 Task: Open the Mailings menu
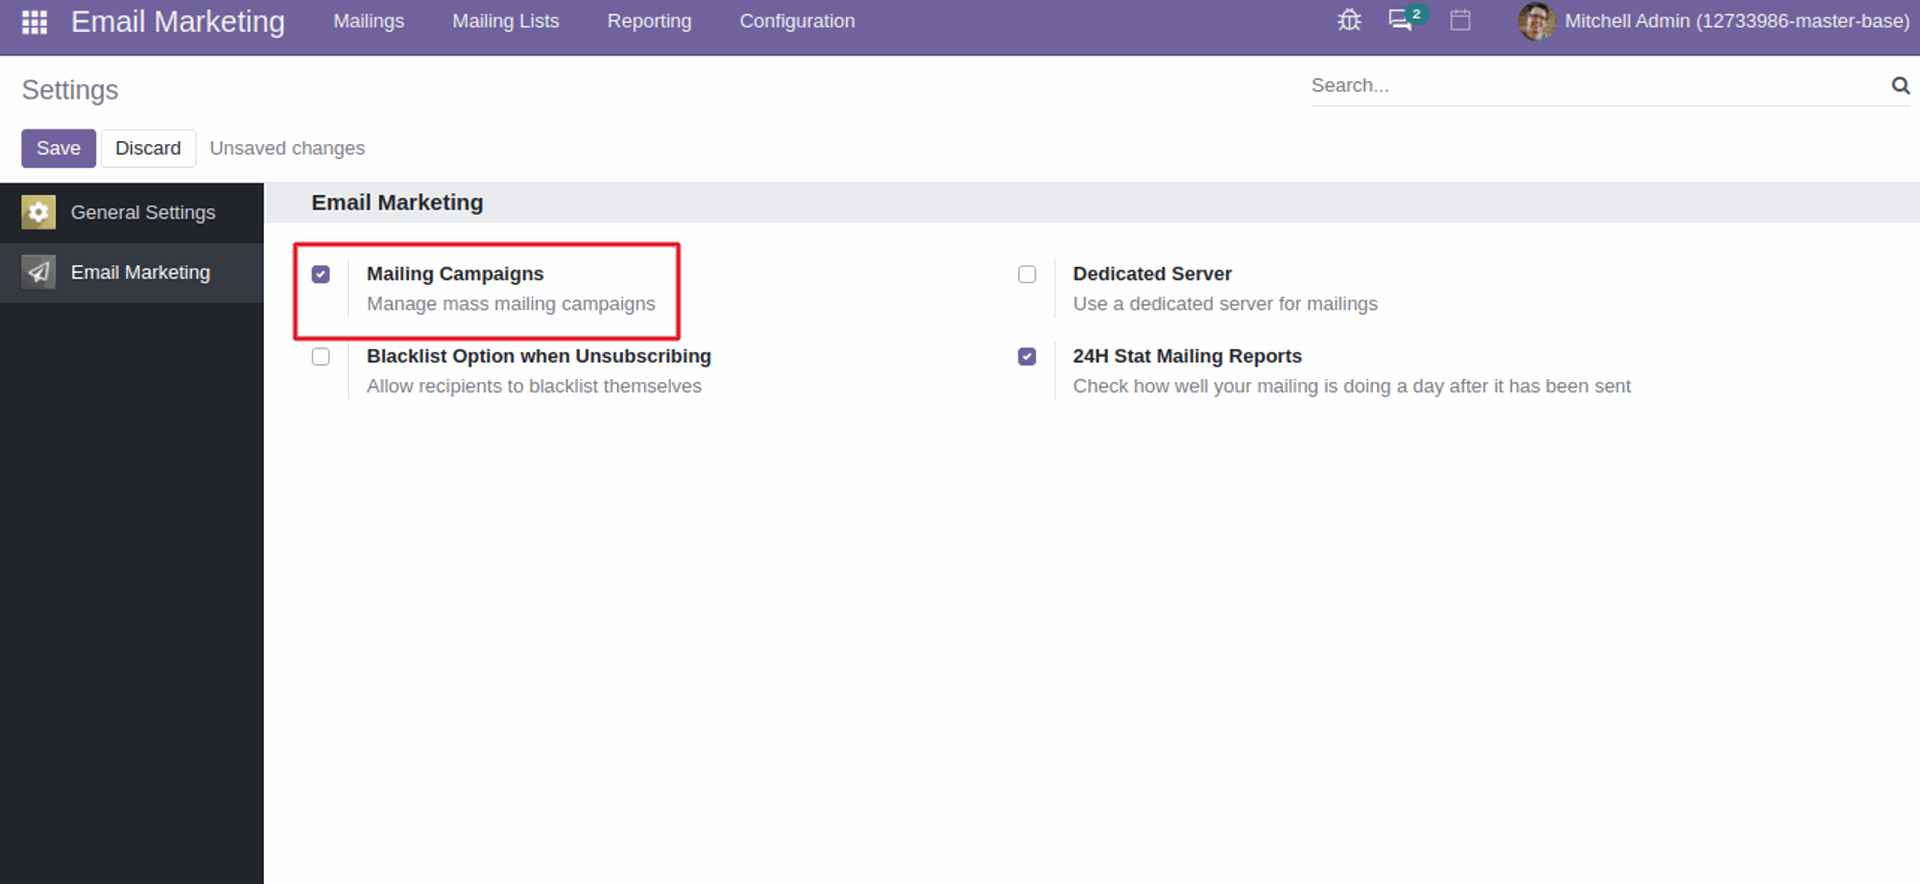point(369,21)
